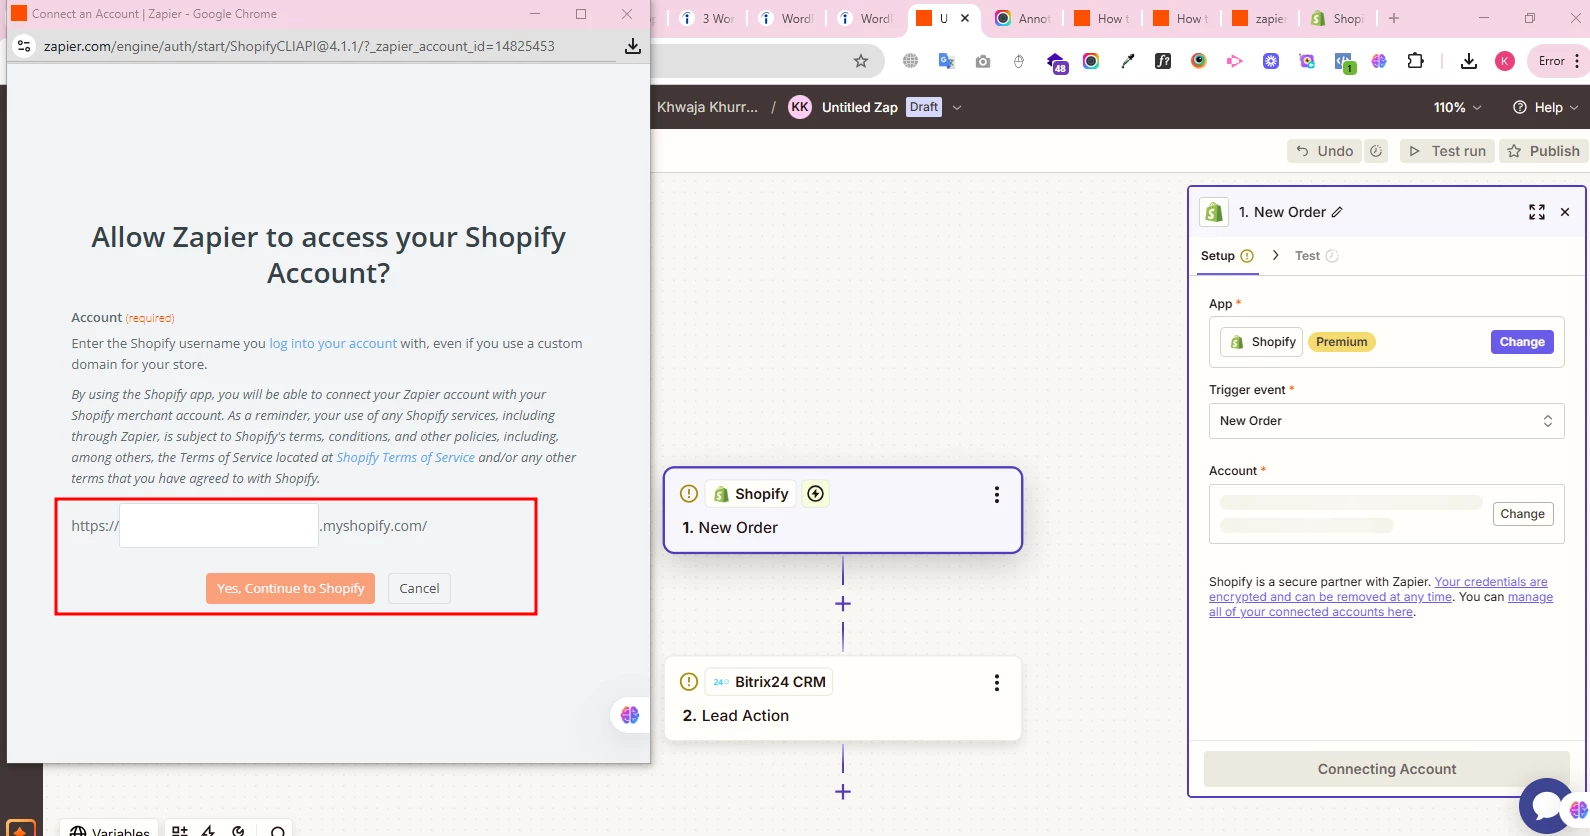The image size is (1590, 836).
Task: Open 'Your credentials are encrypted' link
Action: pos(1380,589)
